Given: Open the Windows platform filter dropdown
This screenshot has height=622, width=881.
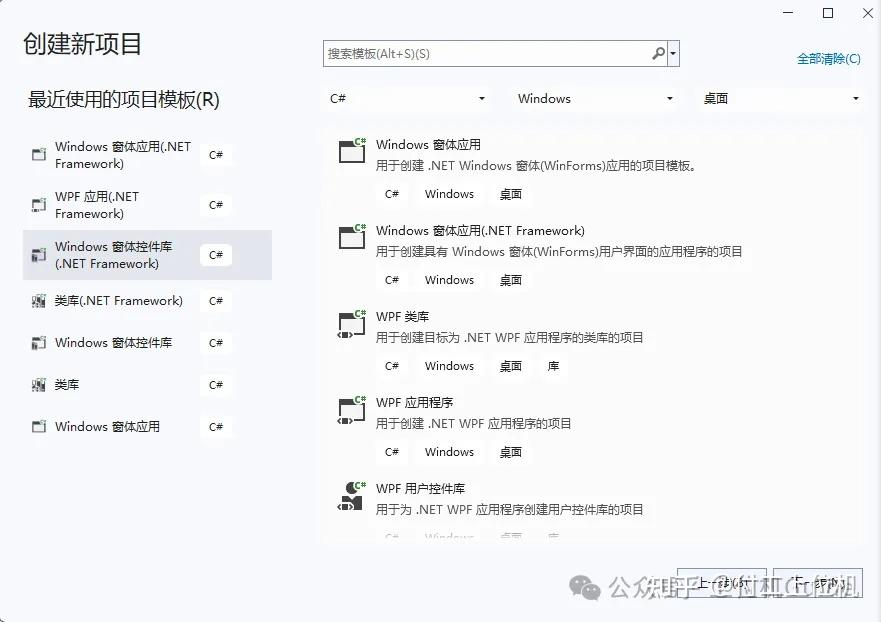Looking at the screenshot, I should (595, 98).
